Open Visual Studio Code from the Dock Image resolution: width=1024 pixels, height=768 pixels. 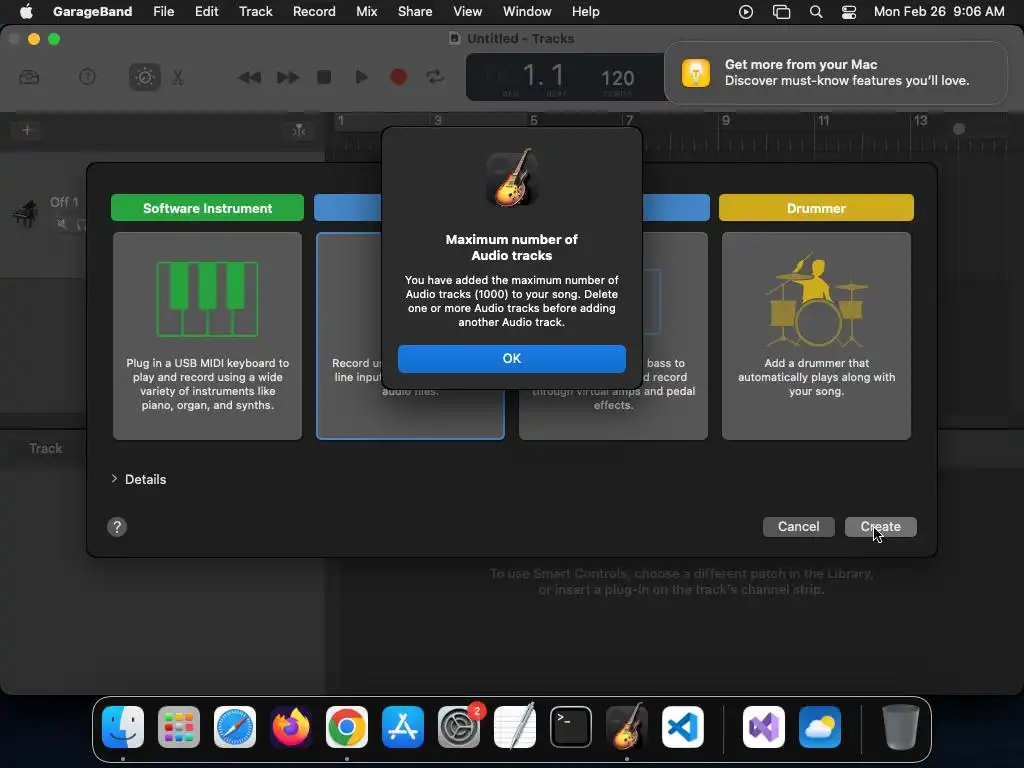point(682,727)
